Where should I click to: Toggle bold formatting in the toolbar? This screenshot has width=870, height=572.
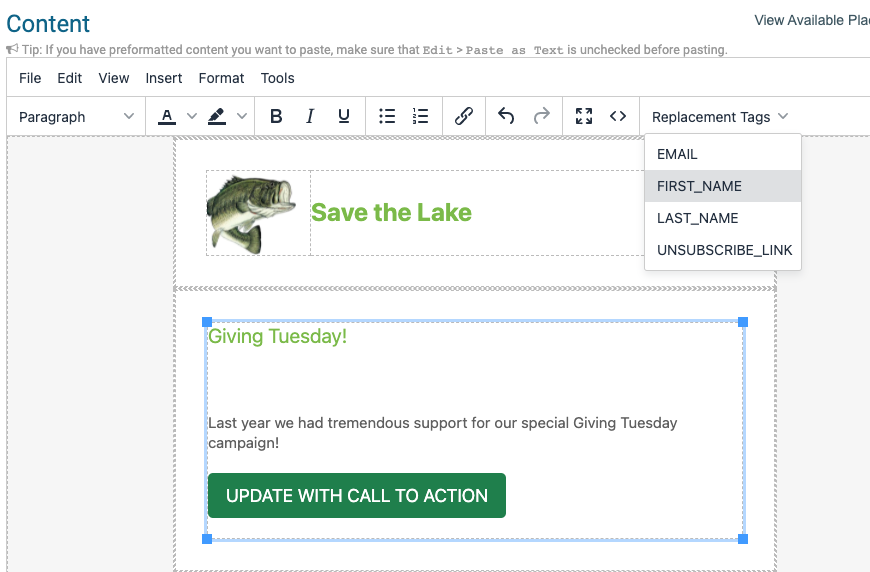coord(276,117)
